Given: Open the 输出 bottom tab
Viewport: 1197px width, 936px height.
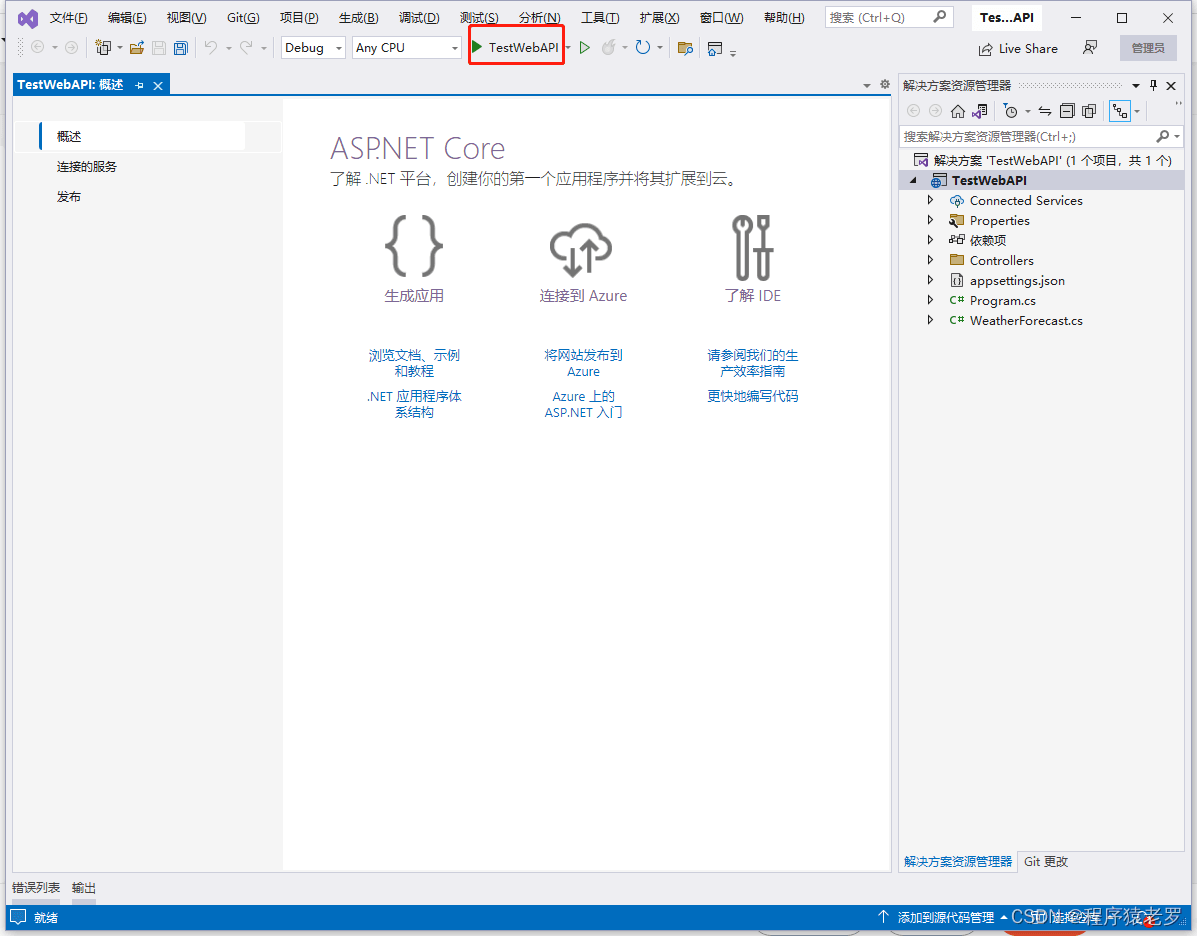Looking at the screenshot, I should (x=84, y=888).
